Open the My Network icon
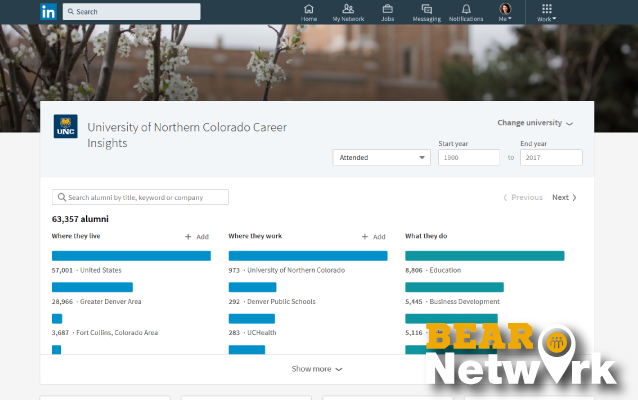This screenshot has width=638, height=400. pos(348,9)
